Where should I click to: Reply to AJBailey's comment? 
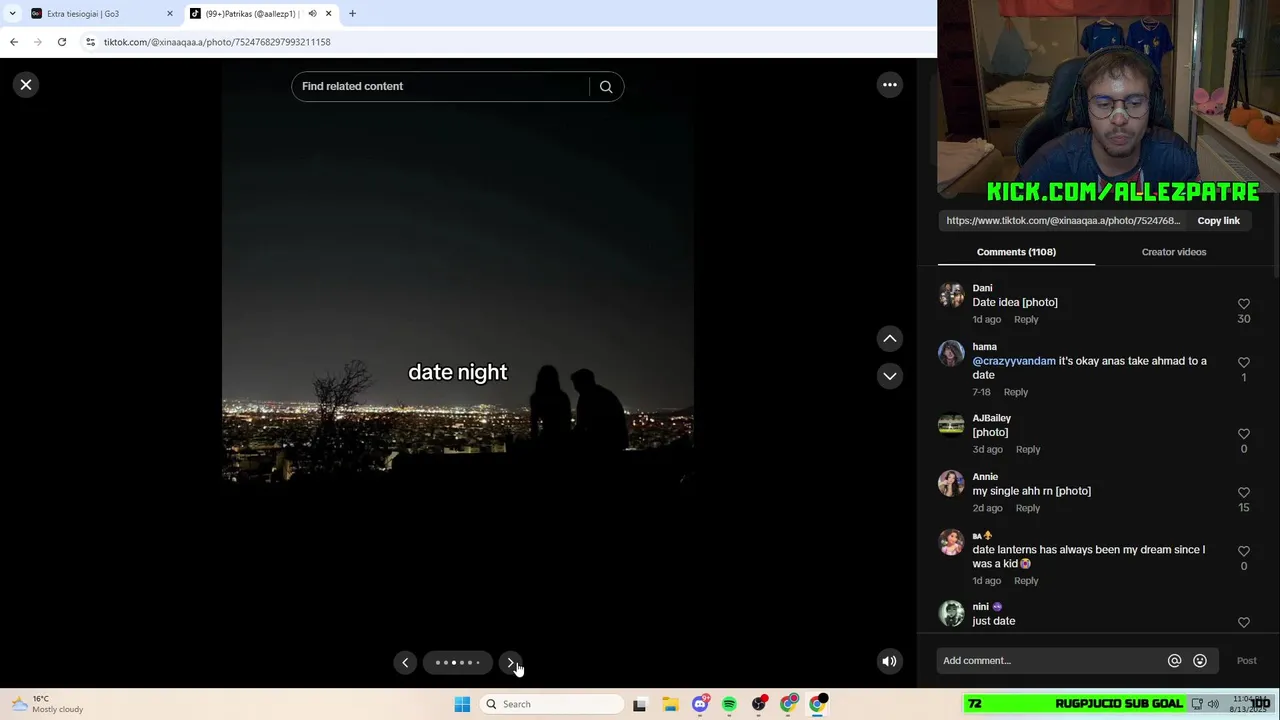coord(1028,450)
